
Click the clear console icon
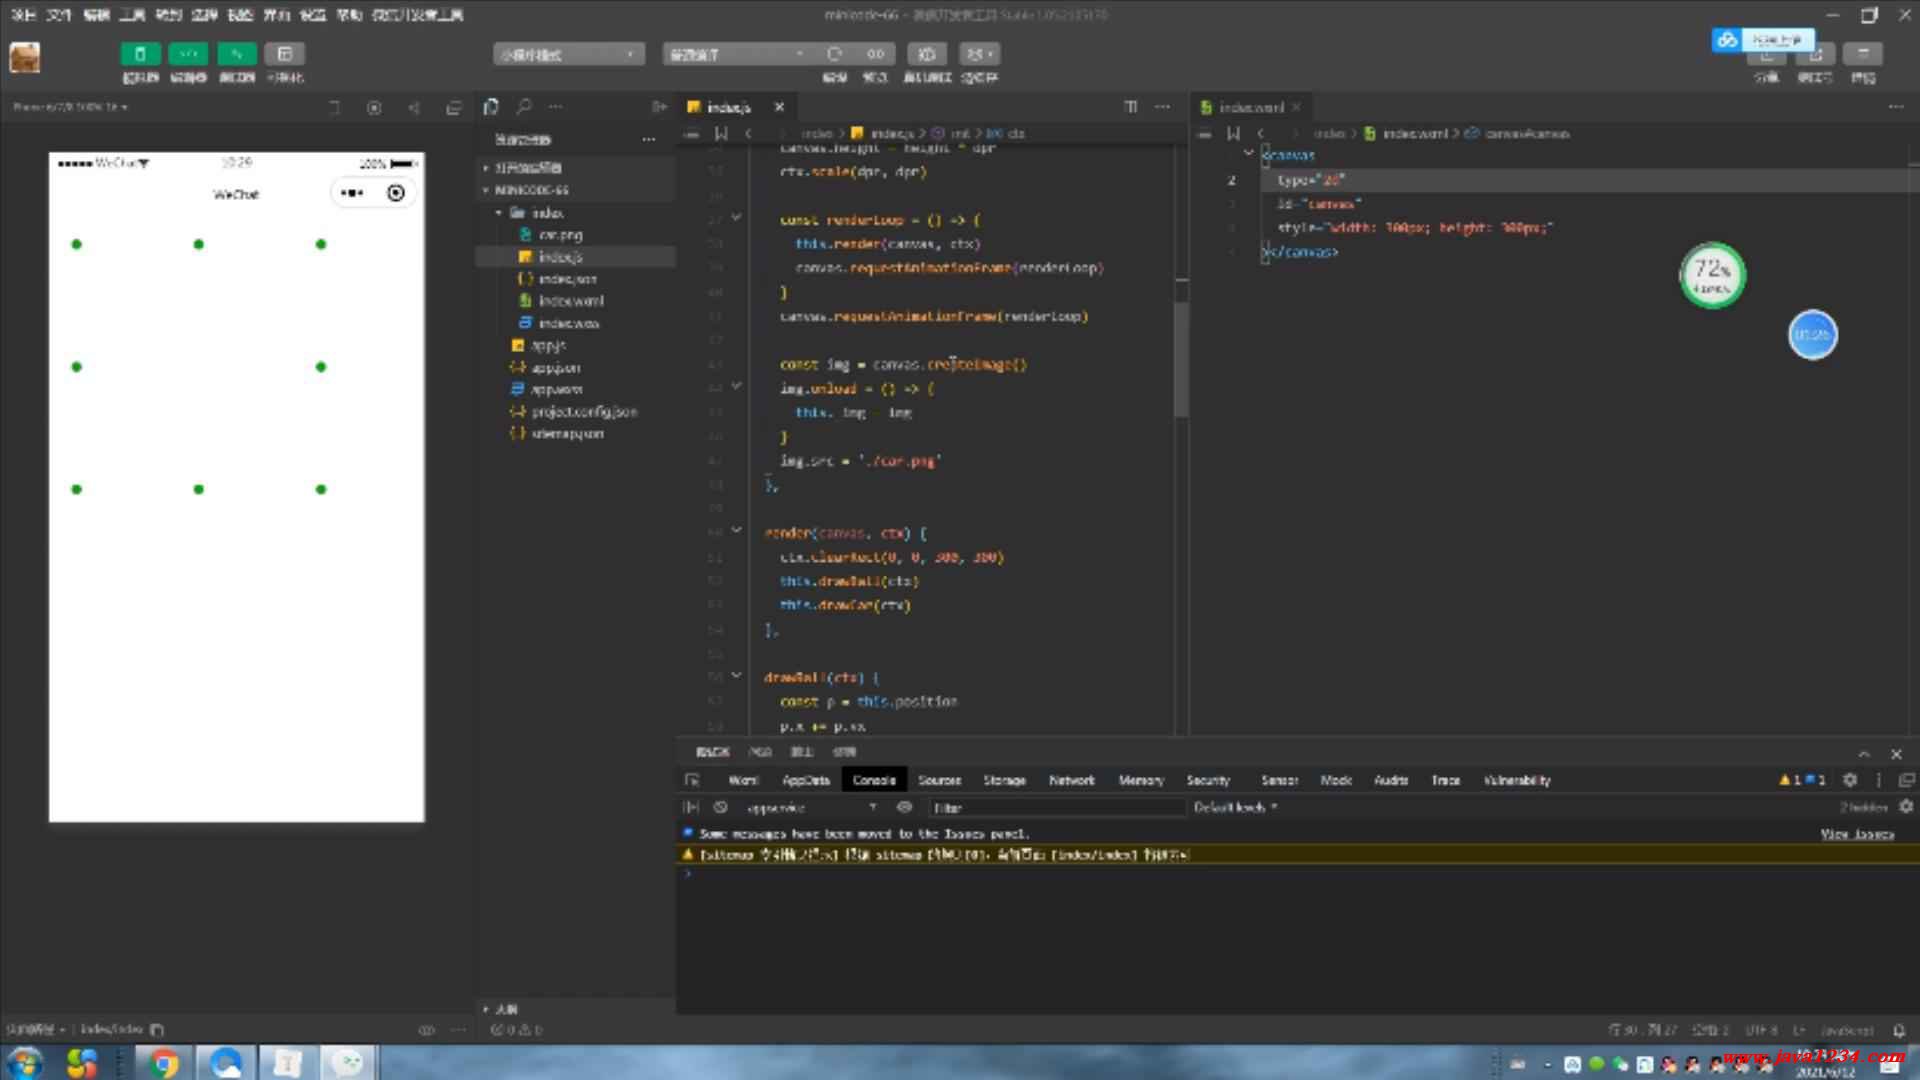720,807
